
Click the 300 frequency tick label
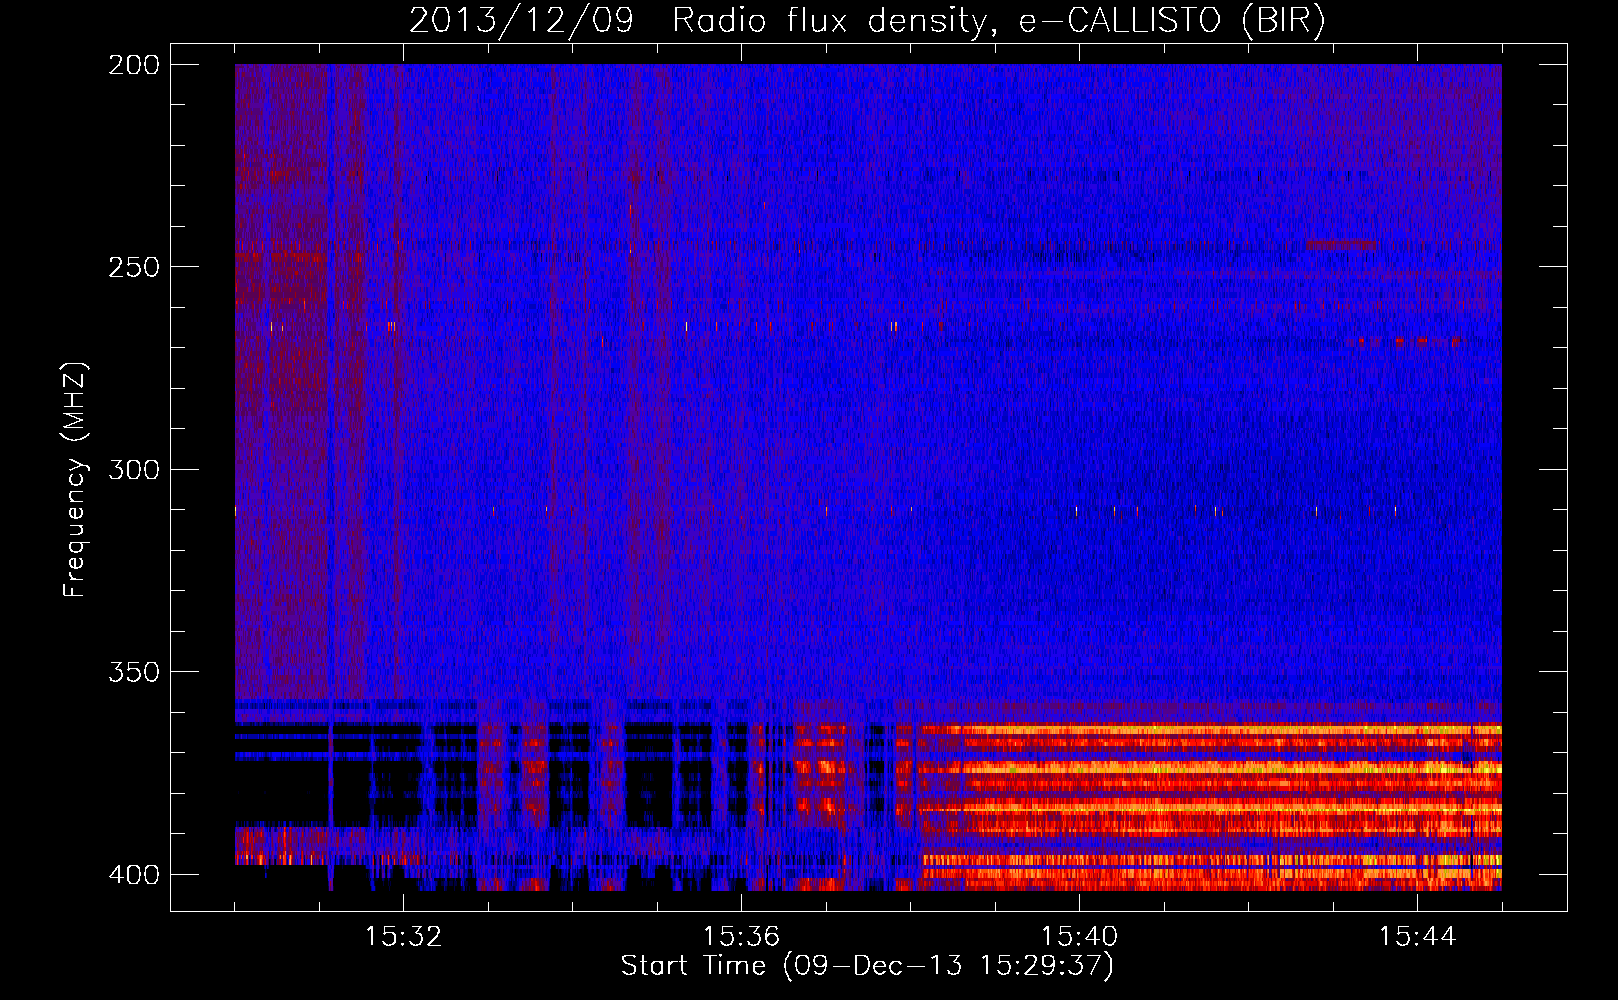133,469
